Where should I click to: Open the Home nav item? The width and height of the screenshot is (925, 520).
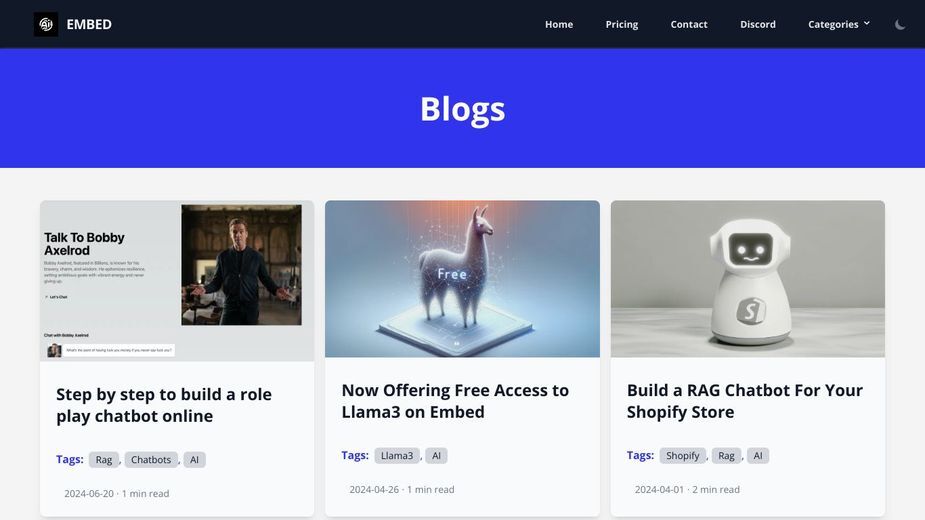(559, 24)
